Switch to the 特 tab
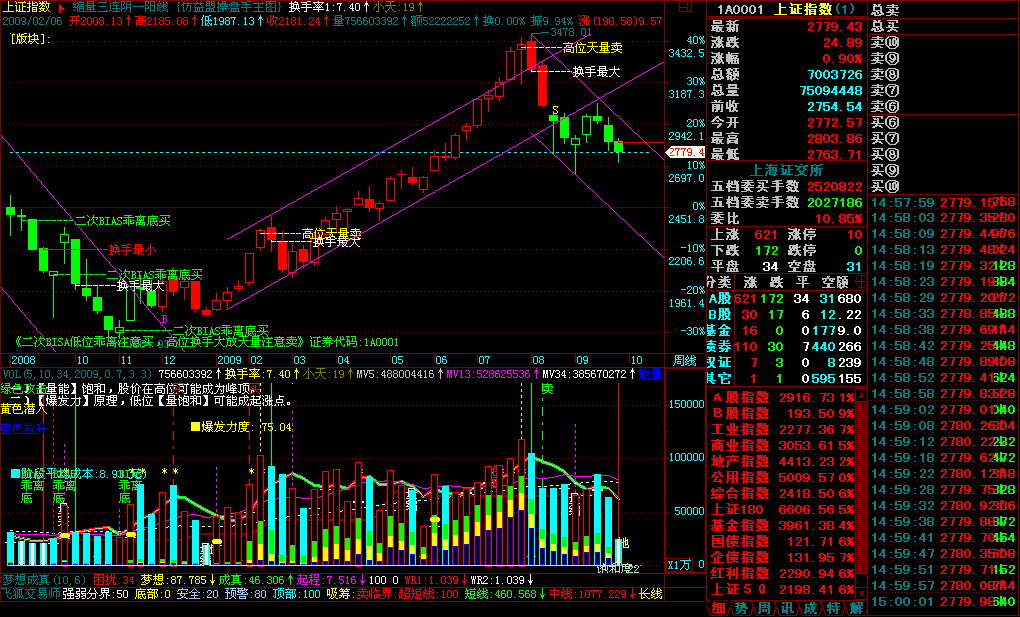The image size is (1020, 617). click(833, 608)
